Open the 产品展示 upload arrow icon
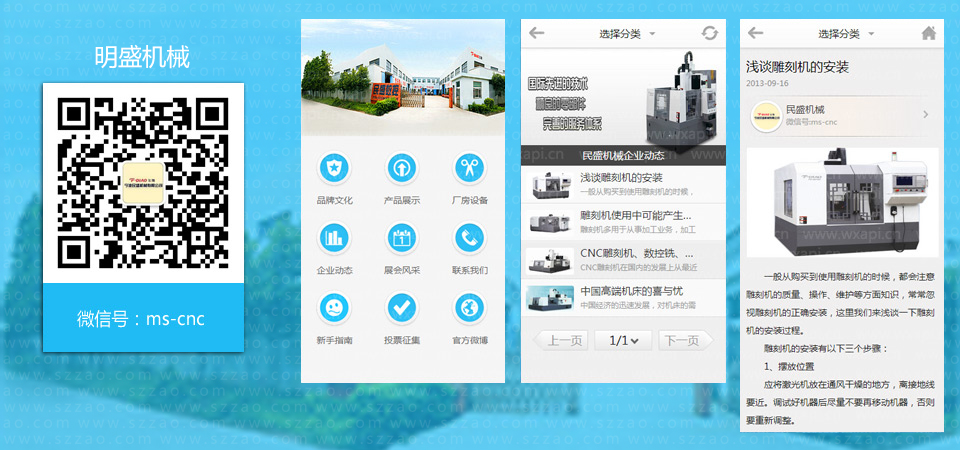 pyautogui.click(x=402, y=168)
